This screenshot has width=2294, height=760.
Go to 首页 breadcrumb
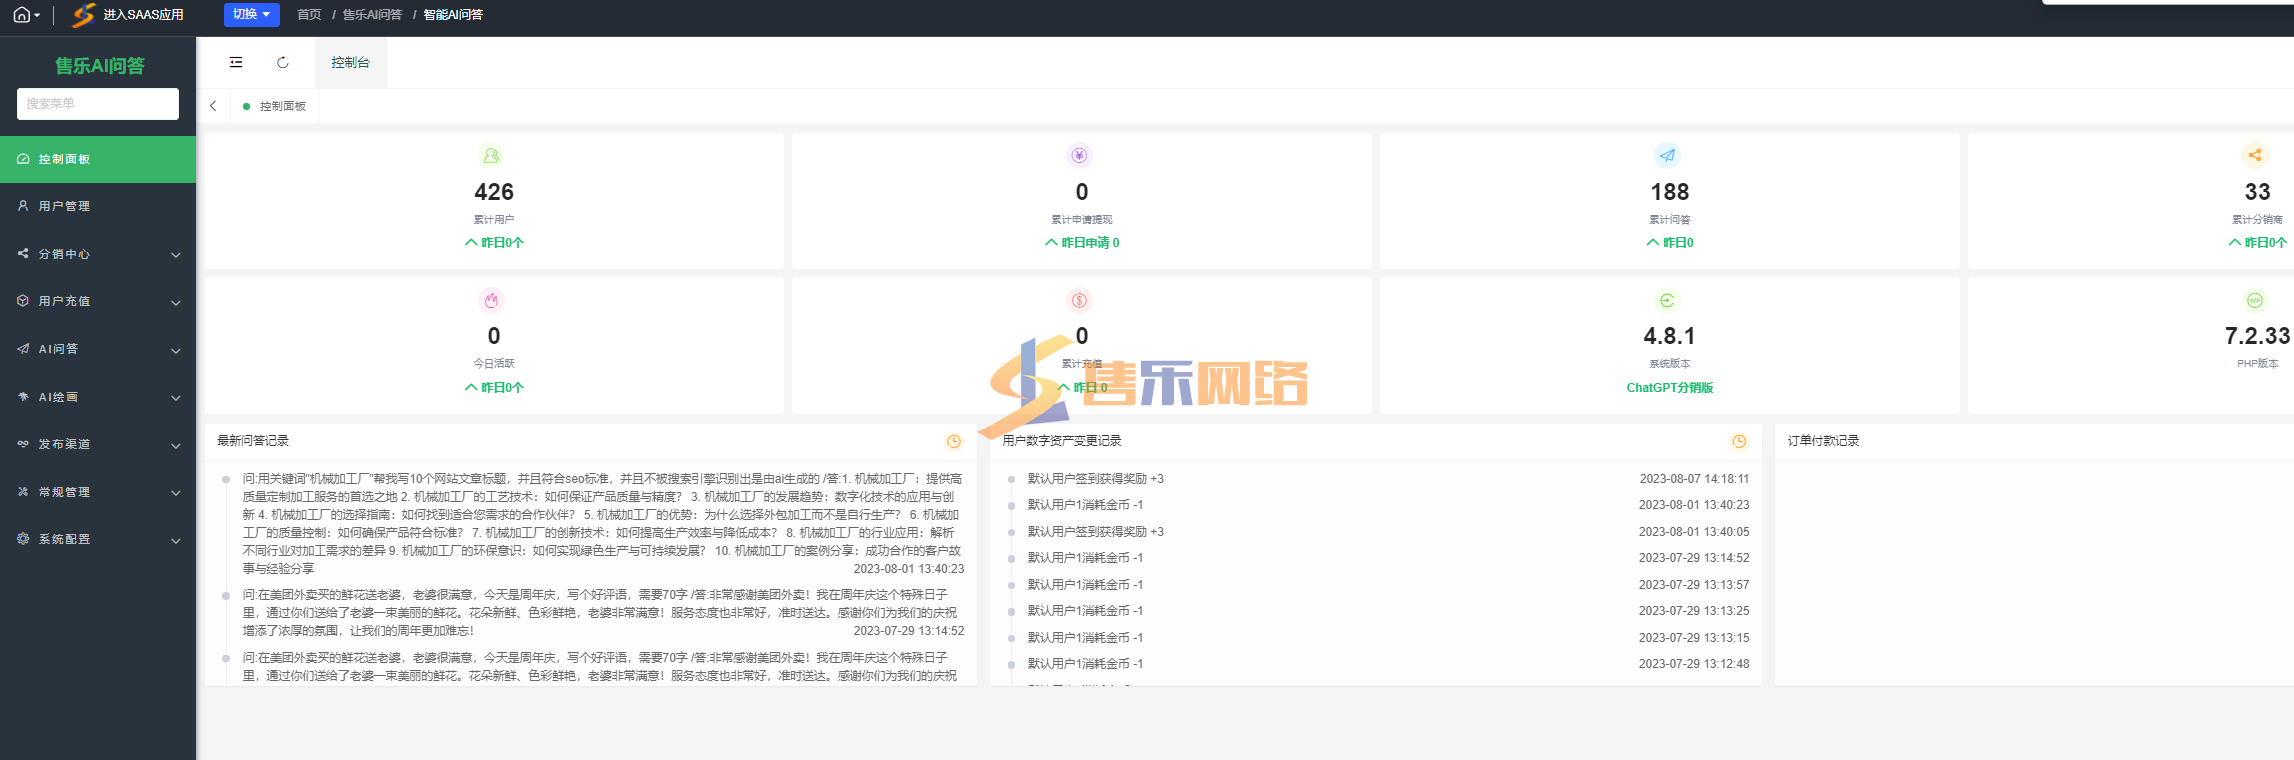[309, 15]
